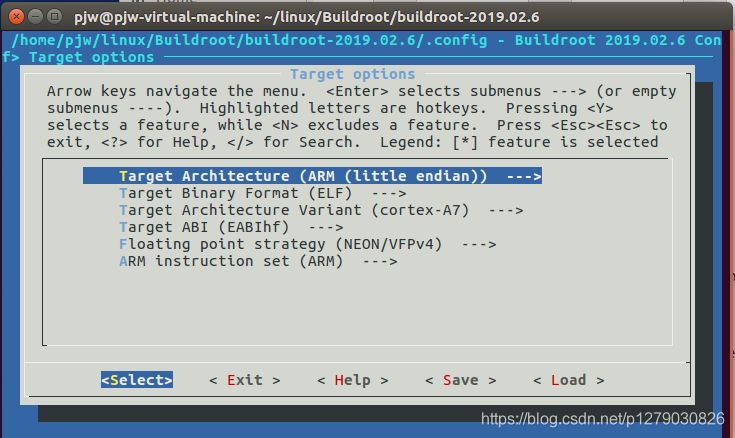Image resolution: width=735 pixels, height=438 pixels.
Task: Click the Exit button
Action: (x=245, y=380)
